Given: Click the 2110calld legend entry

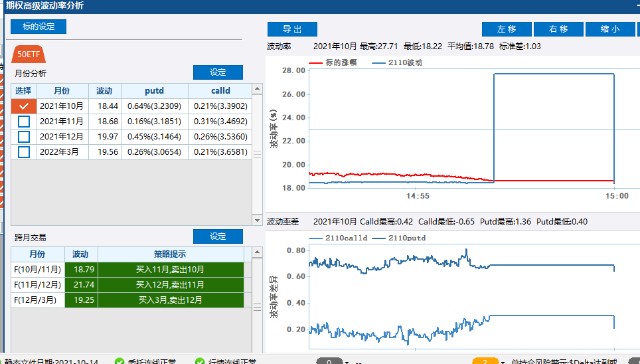Looking at the screenshot, I should (338, 238).
